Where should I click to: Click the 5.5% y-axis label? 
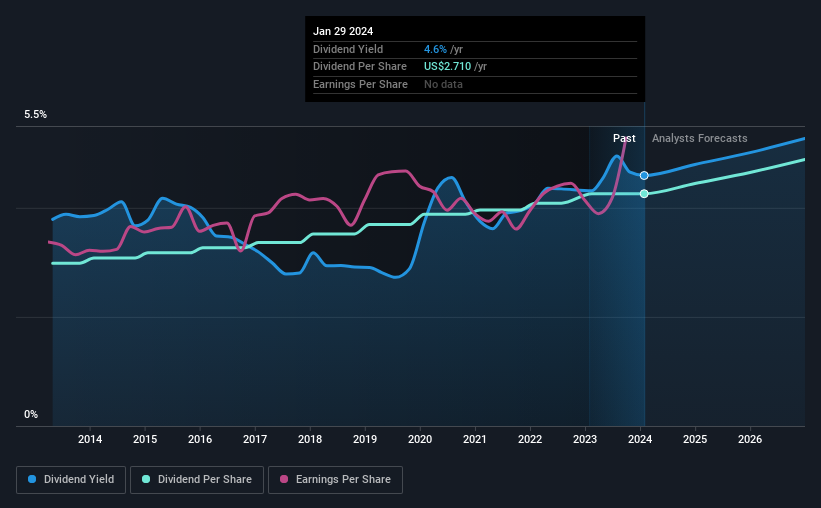tap(35, 114)
